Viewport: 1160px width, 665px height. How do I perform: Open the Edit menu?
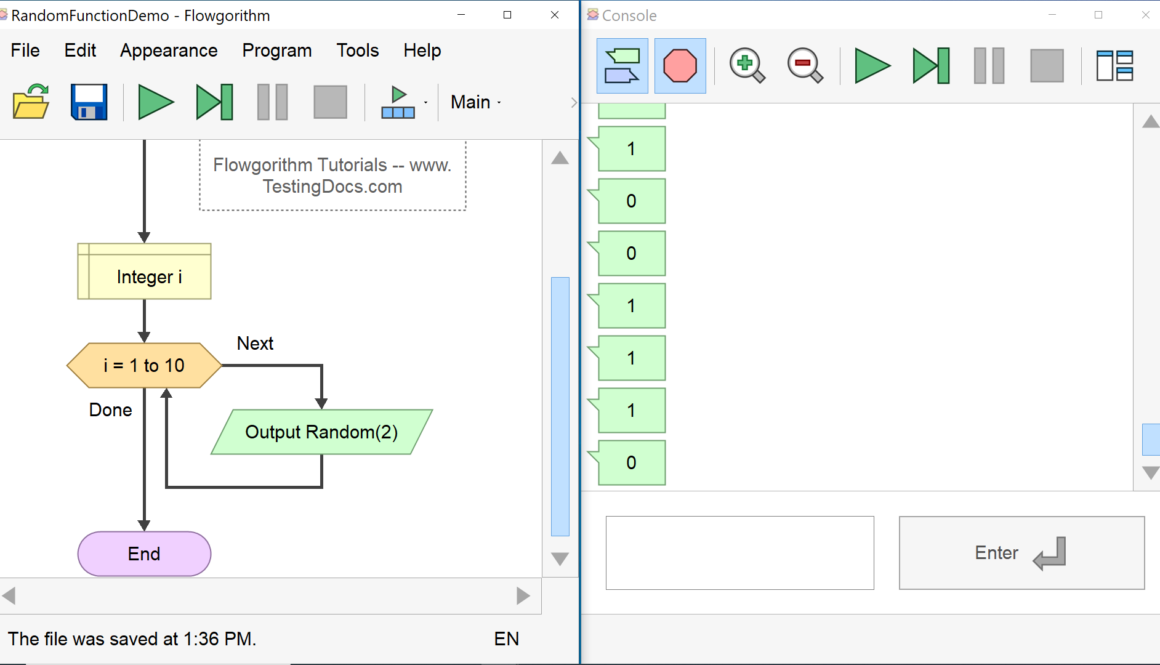pyautogui.click(x=80, y=50)
